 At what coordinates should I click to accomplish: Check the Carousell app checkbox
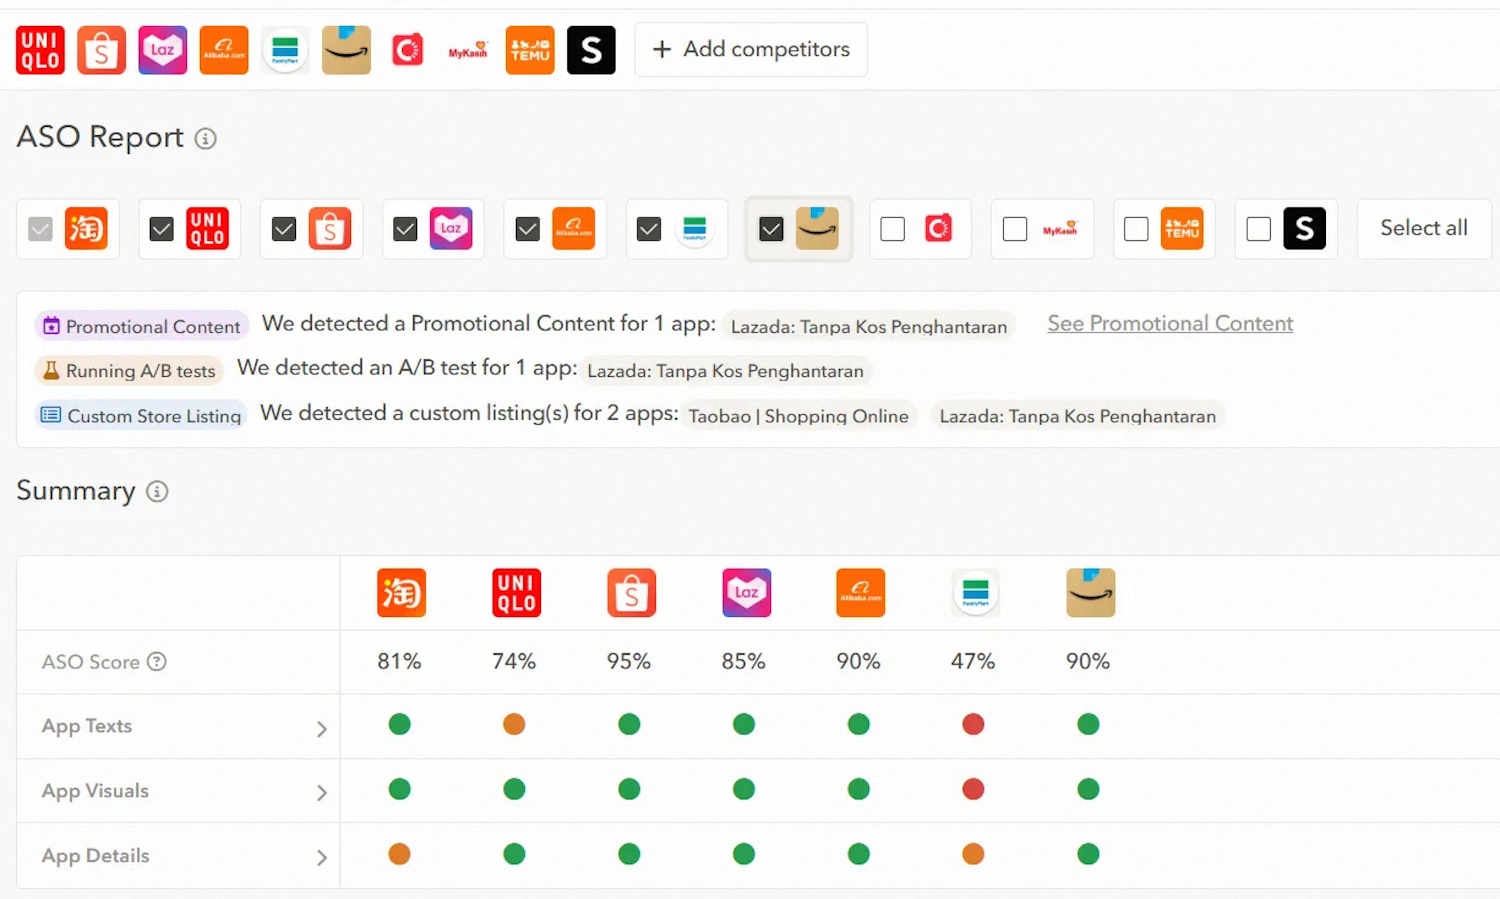click(x=892, y=229)
